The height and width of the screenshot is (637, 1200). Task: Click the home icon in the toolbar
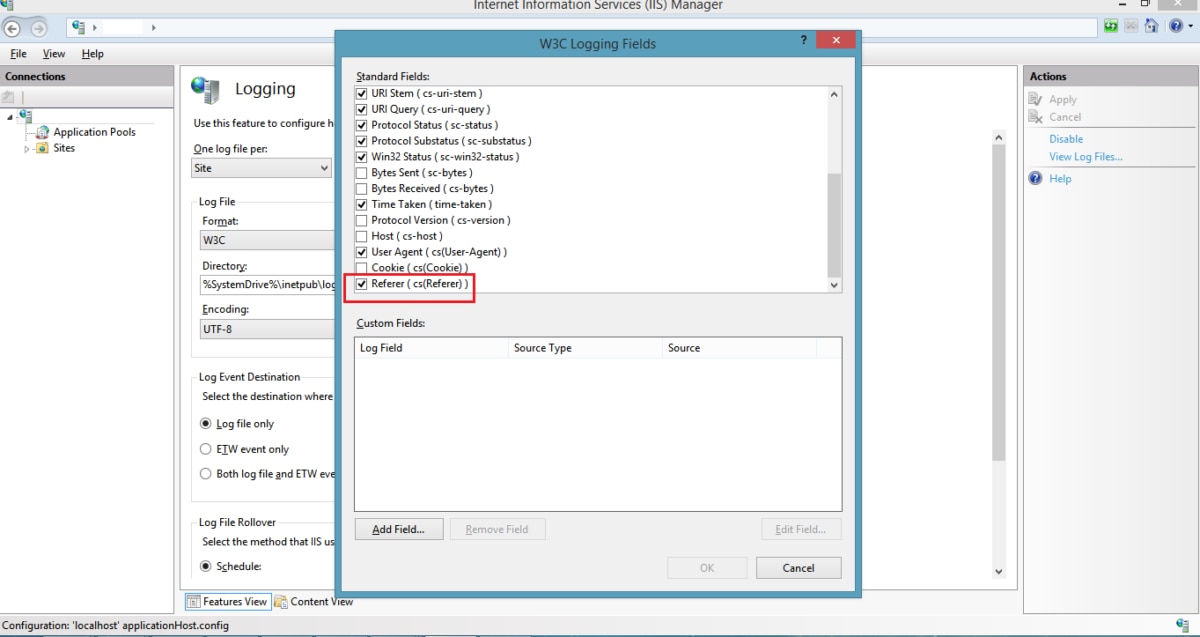pos(1151,27)
